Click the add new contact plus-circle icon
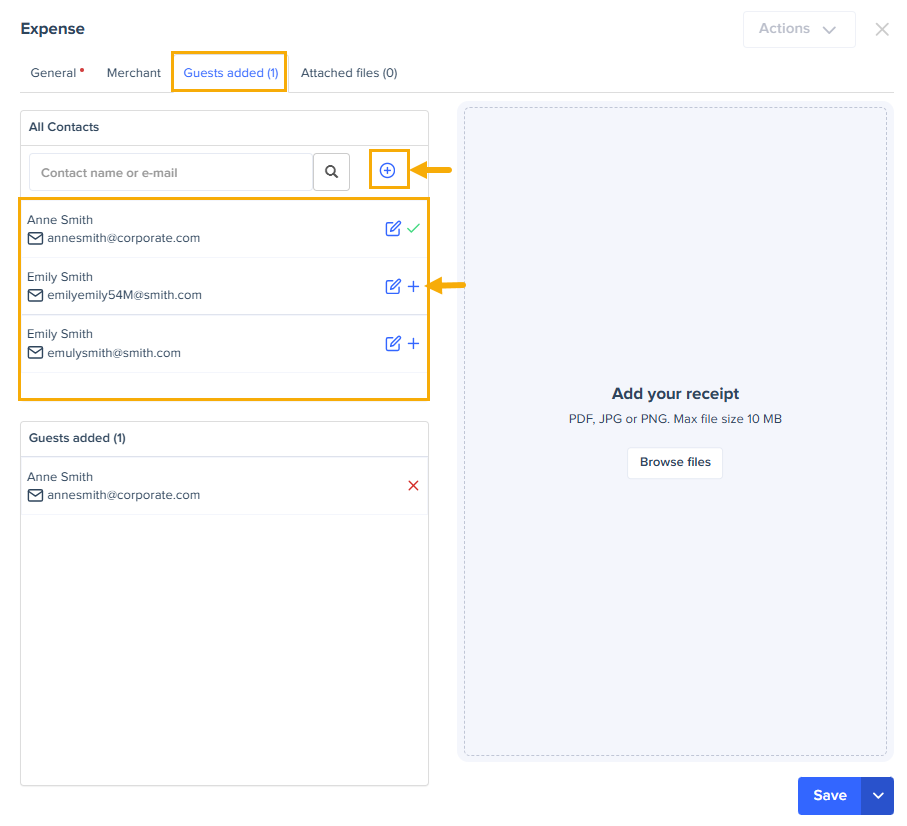Image resolution: width=907 pixels, height=826 pixels. coord(387,171)
